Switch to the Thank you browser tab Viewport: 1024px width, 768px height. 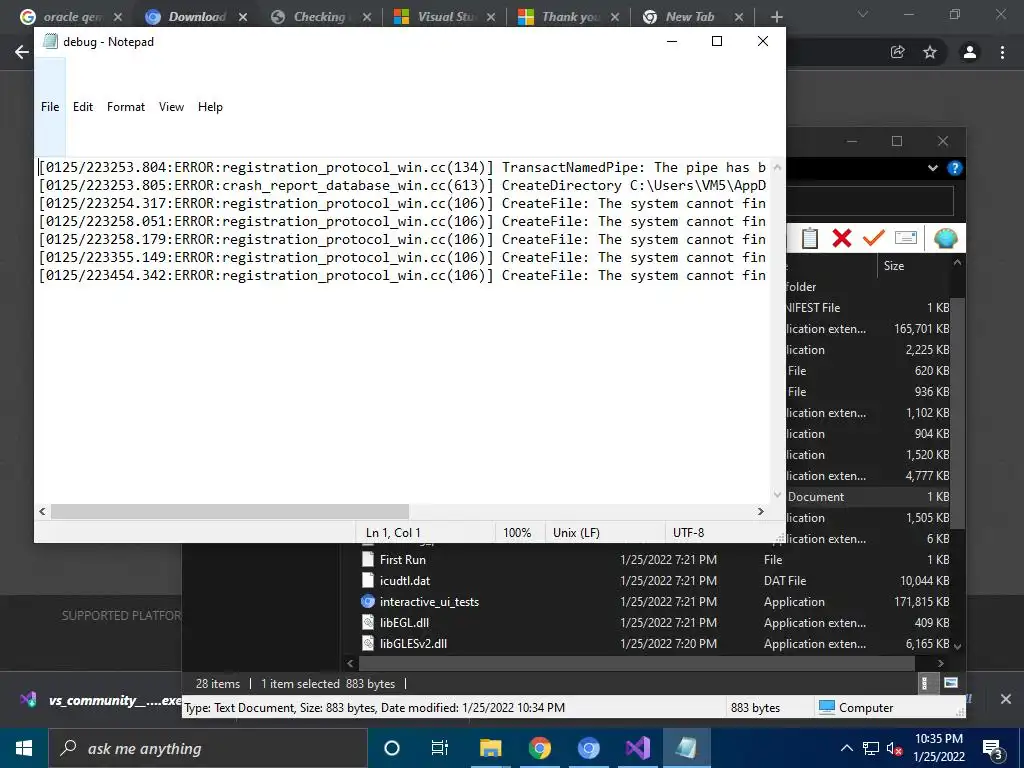point(568,17)
